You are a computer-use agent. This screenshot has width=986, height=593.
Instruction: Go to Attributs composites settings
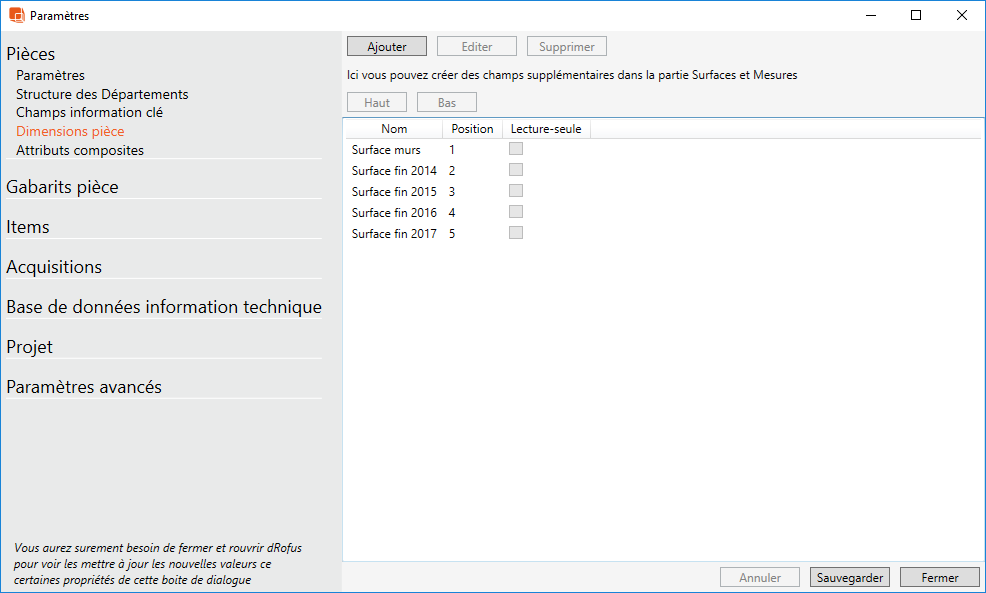pyautogui.click(x=80, y=151)
